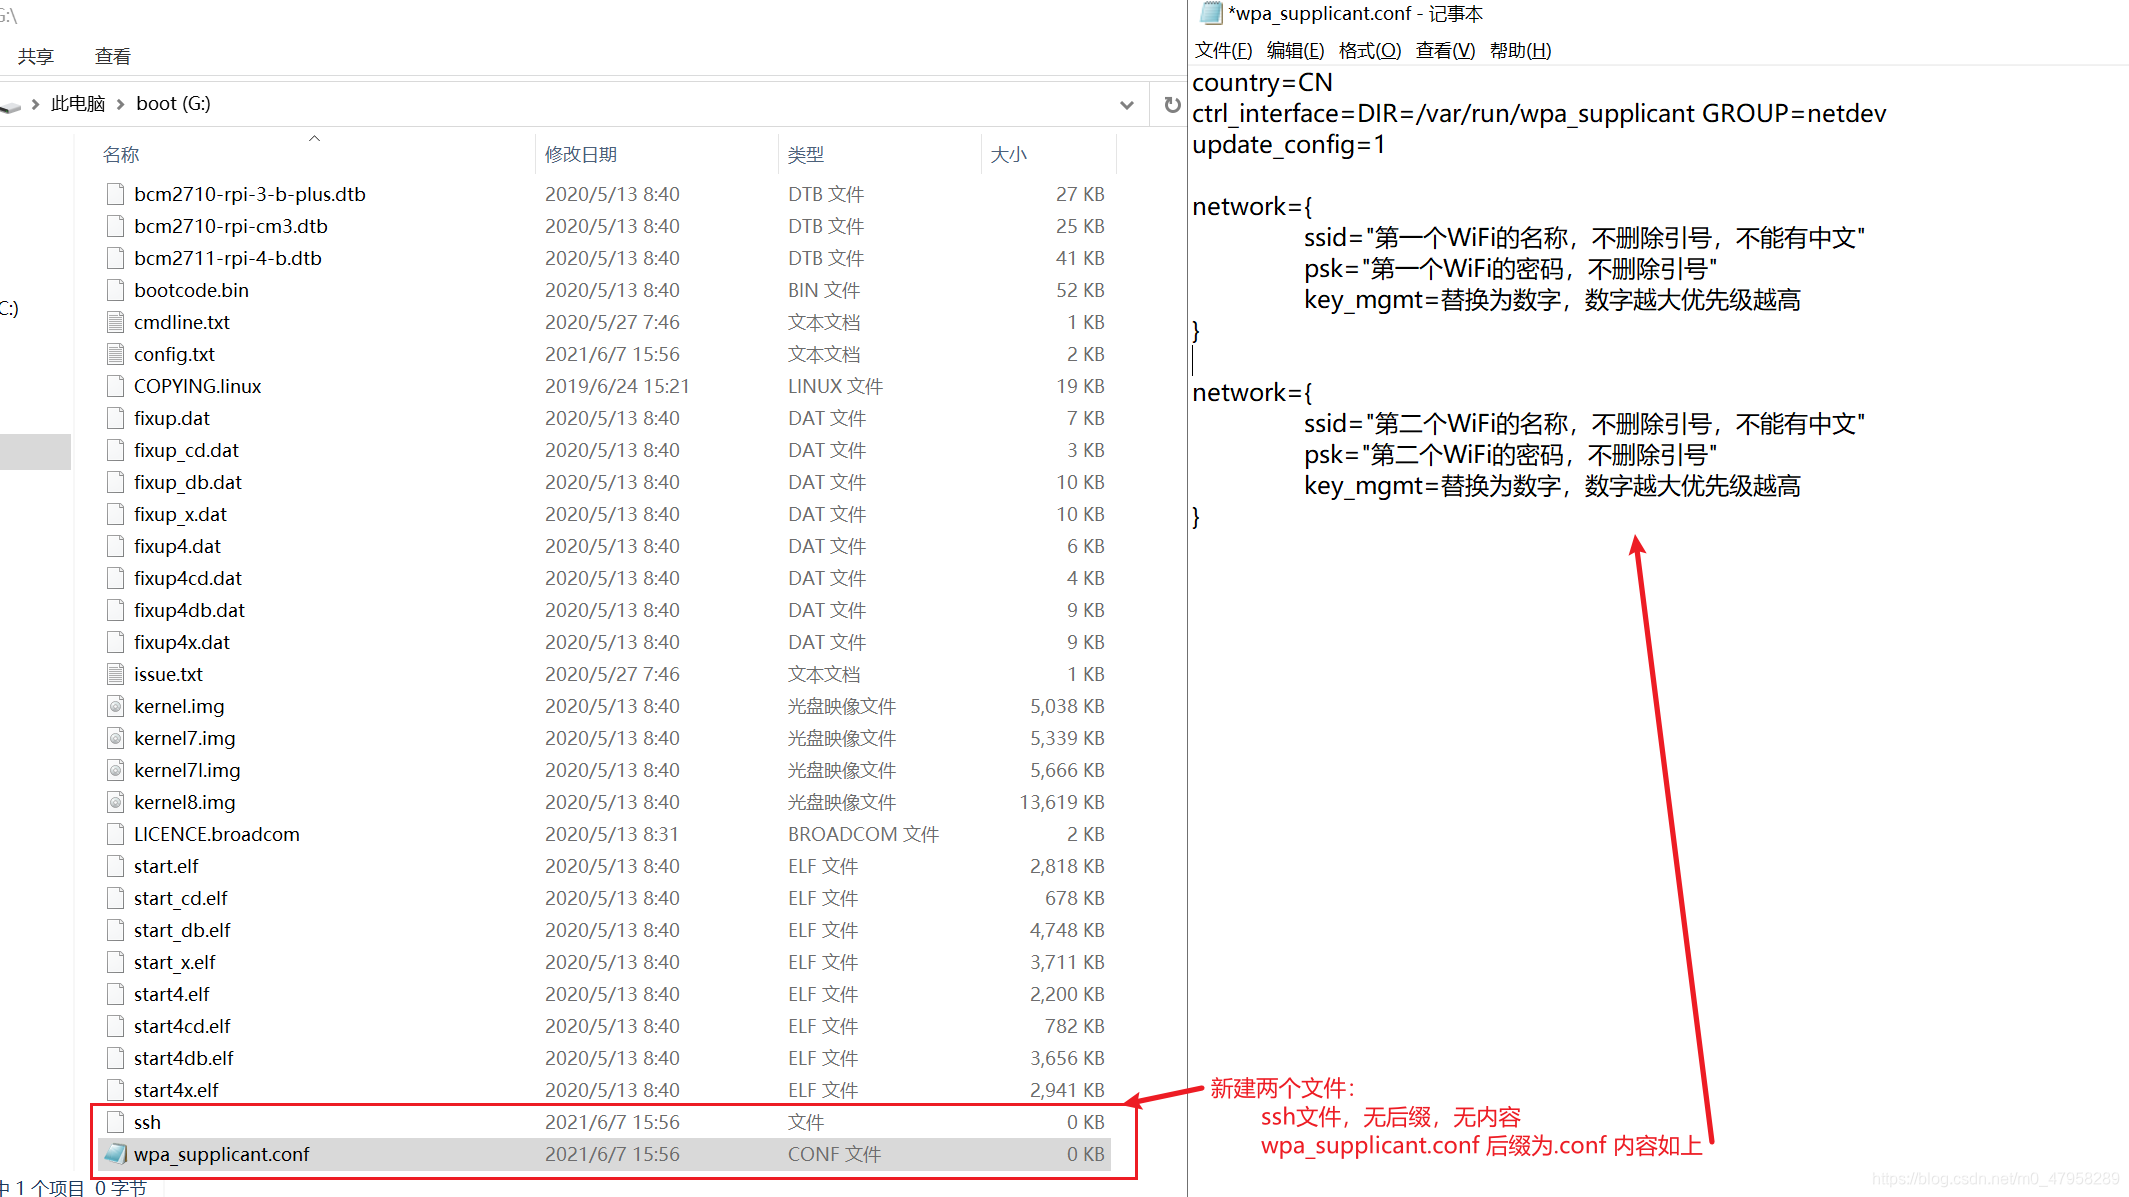Navigate to 此电脑 in the breadcrumb
Image resolution: width=2129 pixels, height=1197 pixels.
[x=78, y=104]
